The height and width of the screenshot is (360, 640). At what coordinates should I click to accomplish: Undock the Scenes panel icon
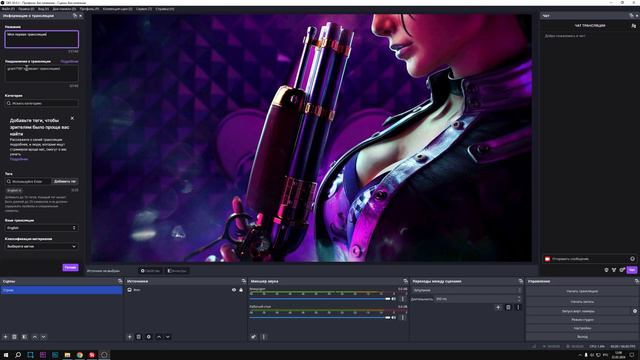(x=120, y=281)
